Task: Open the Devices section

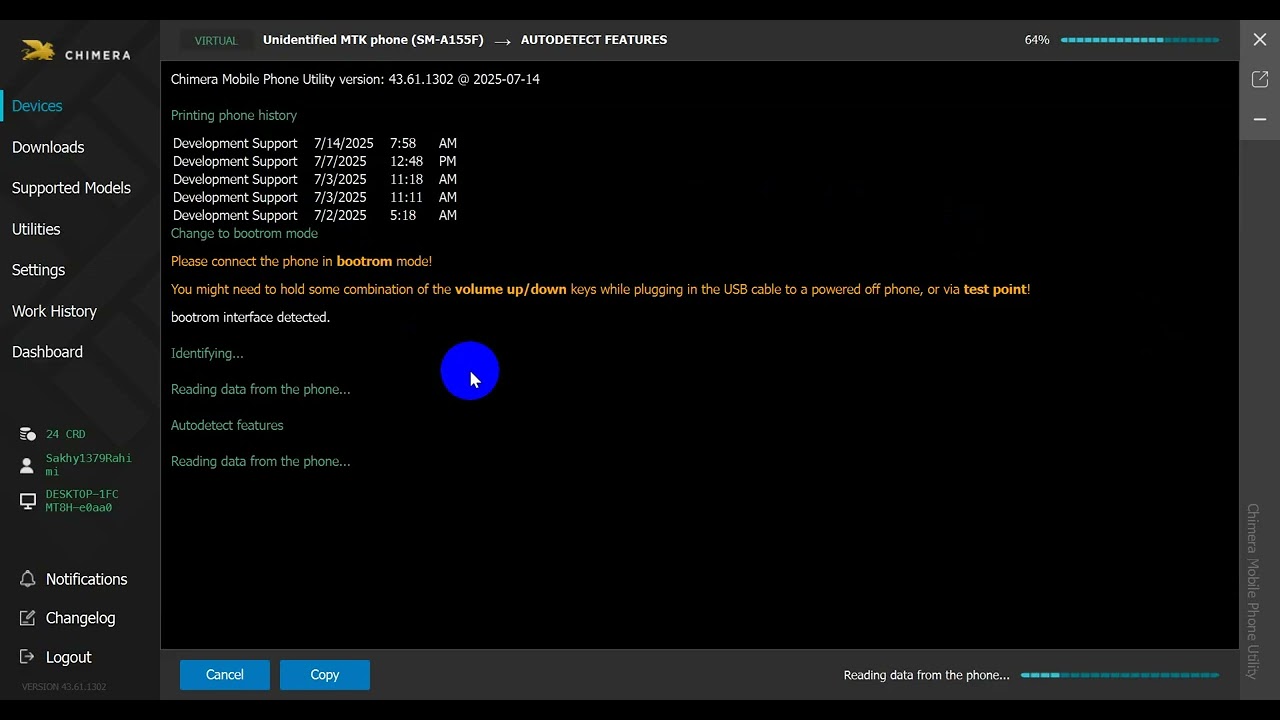Action: click(37, 106)
